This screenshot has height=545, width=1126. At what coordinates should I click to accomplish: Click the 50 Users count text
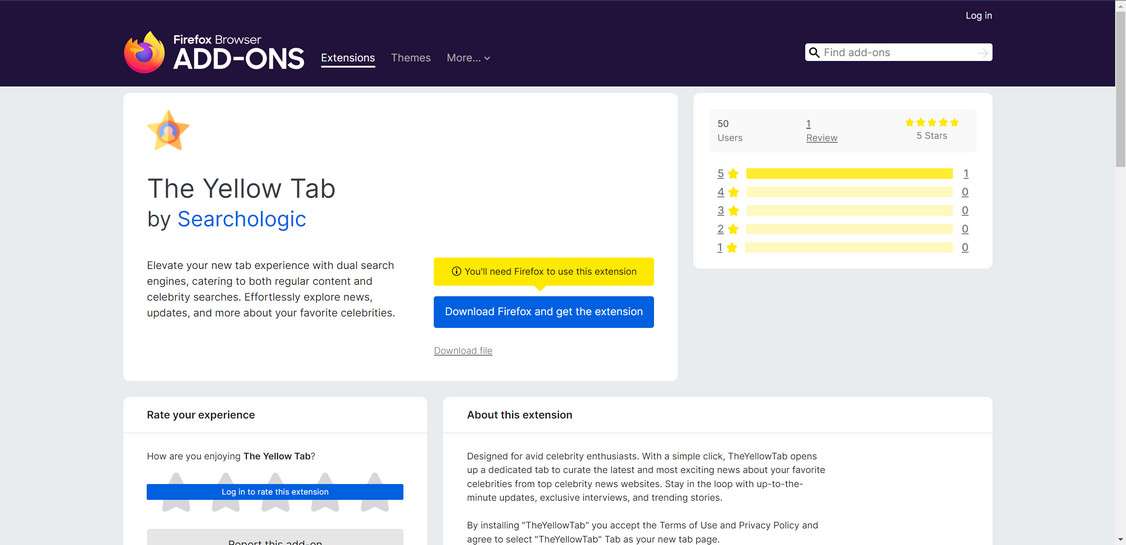[x=730, y=131]
